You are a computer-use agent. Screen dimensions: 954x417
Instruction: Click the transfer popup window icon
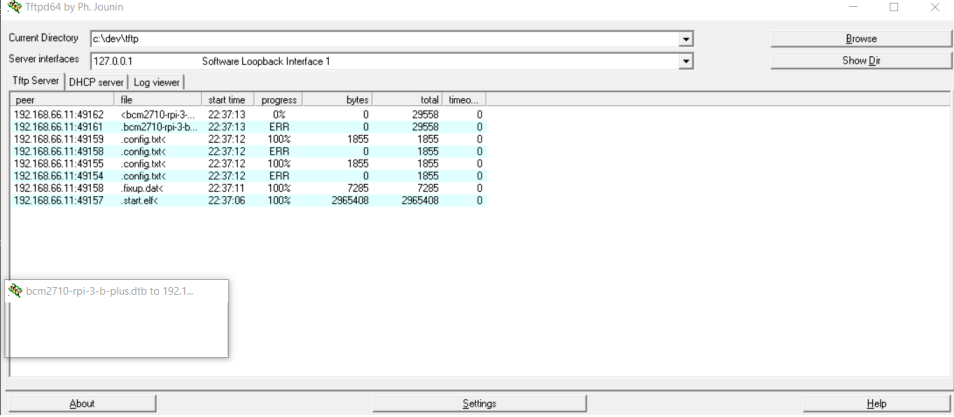15,291
